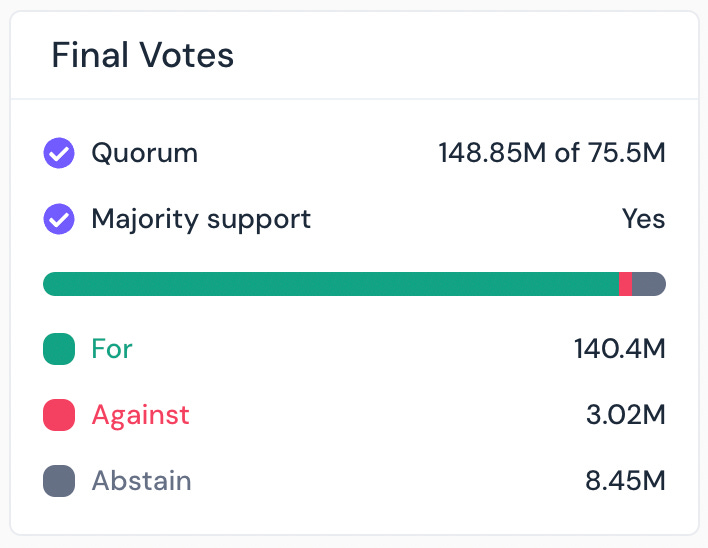Screen dimensions: 708x548
Task: Click the 3.02M Against vote total
Action: click(x=625, y=415)
